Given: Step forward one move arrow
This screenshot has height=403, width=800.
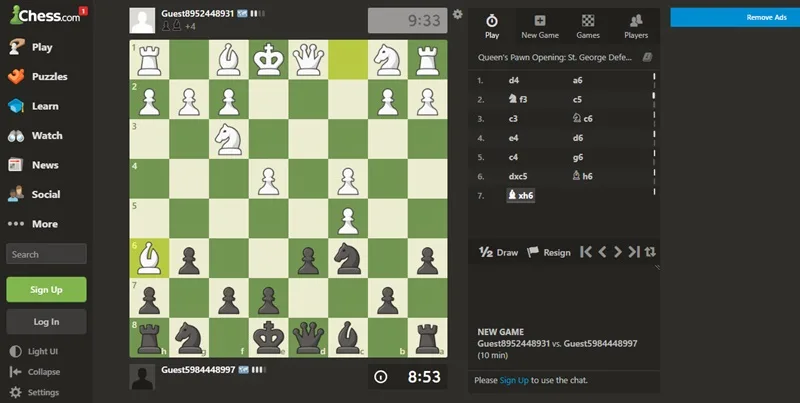Looking at the screenshot, I should click(618, 252).
